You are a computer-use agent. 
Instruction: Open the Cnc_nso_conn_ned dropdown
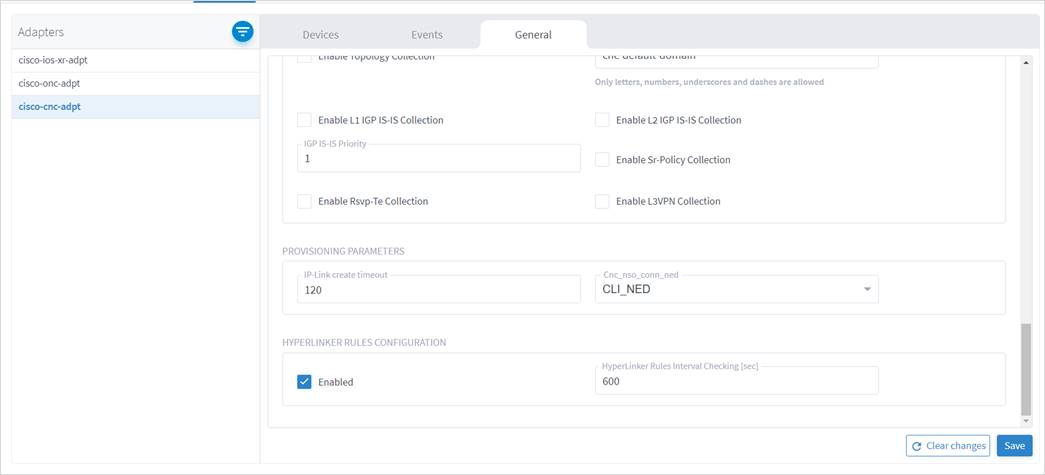point(736,289)
